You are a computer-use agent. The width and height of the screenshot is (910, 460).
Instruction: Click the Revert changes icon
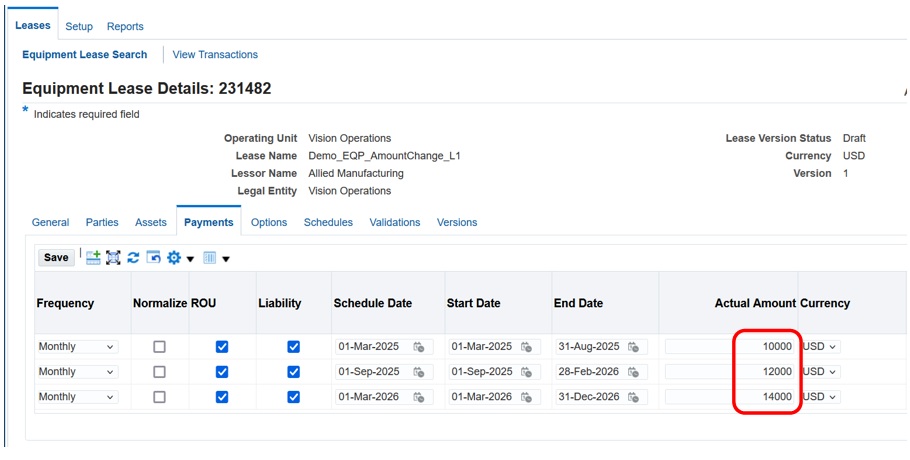(x=153, y=257)
